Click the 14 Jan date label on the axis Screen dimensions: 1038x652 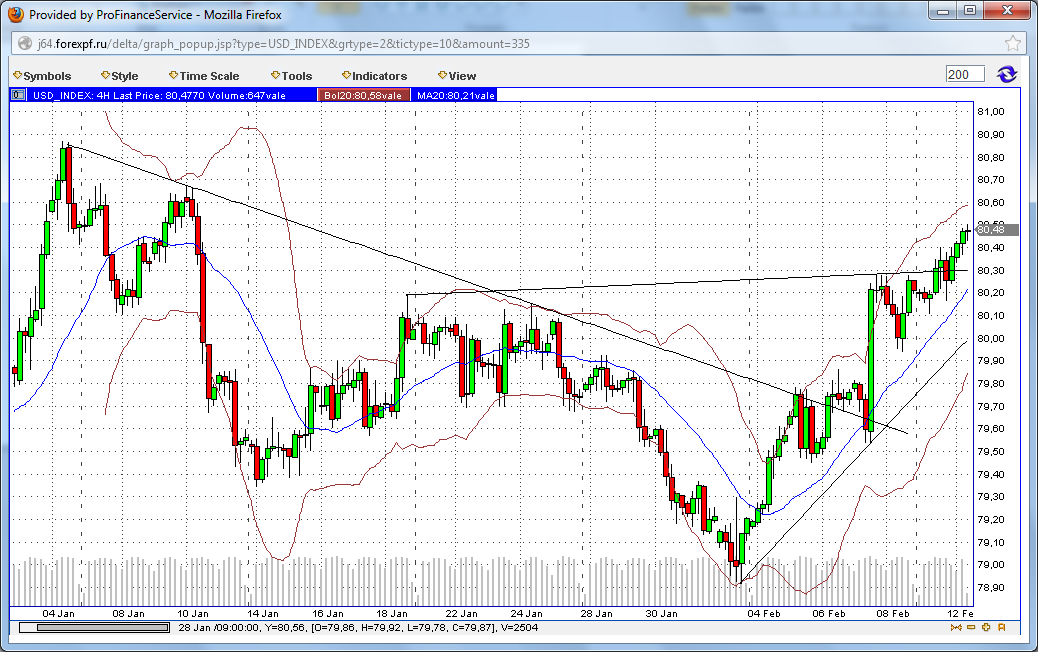coord(263,613)
